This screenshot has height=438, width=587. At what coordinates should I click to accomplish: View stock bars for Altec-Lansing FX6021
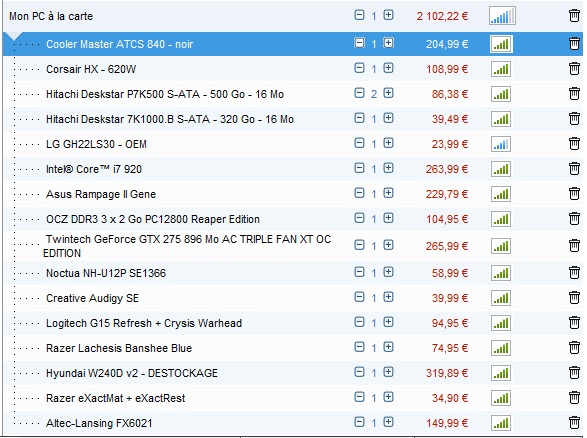pos(501,423)
